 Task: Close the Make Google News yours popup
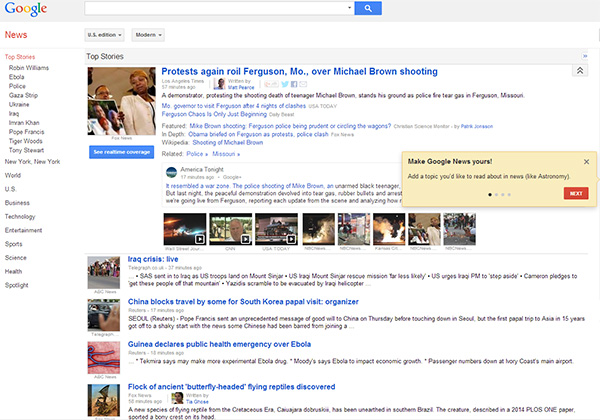[586, 161]
